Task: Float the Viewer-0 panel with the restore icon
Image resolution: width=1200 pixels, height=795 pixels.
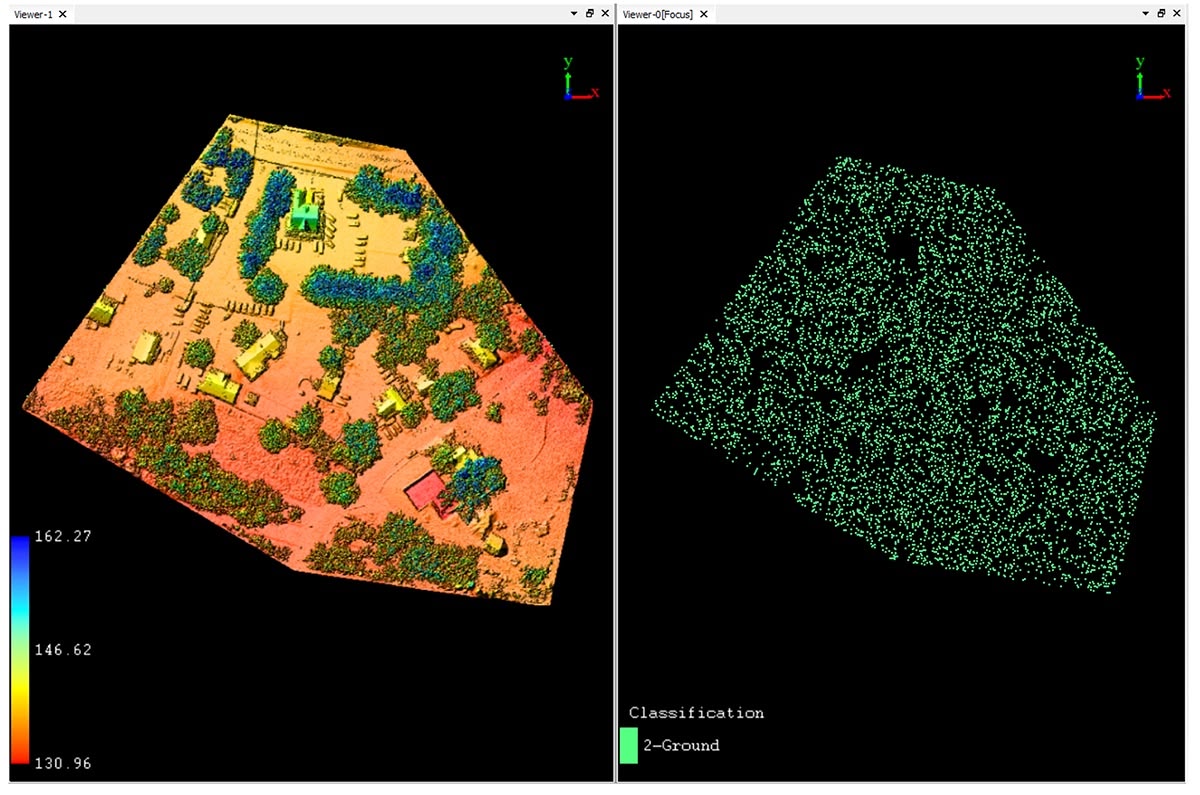Action: 1162,14
